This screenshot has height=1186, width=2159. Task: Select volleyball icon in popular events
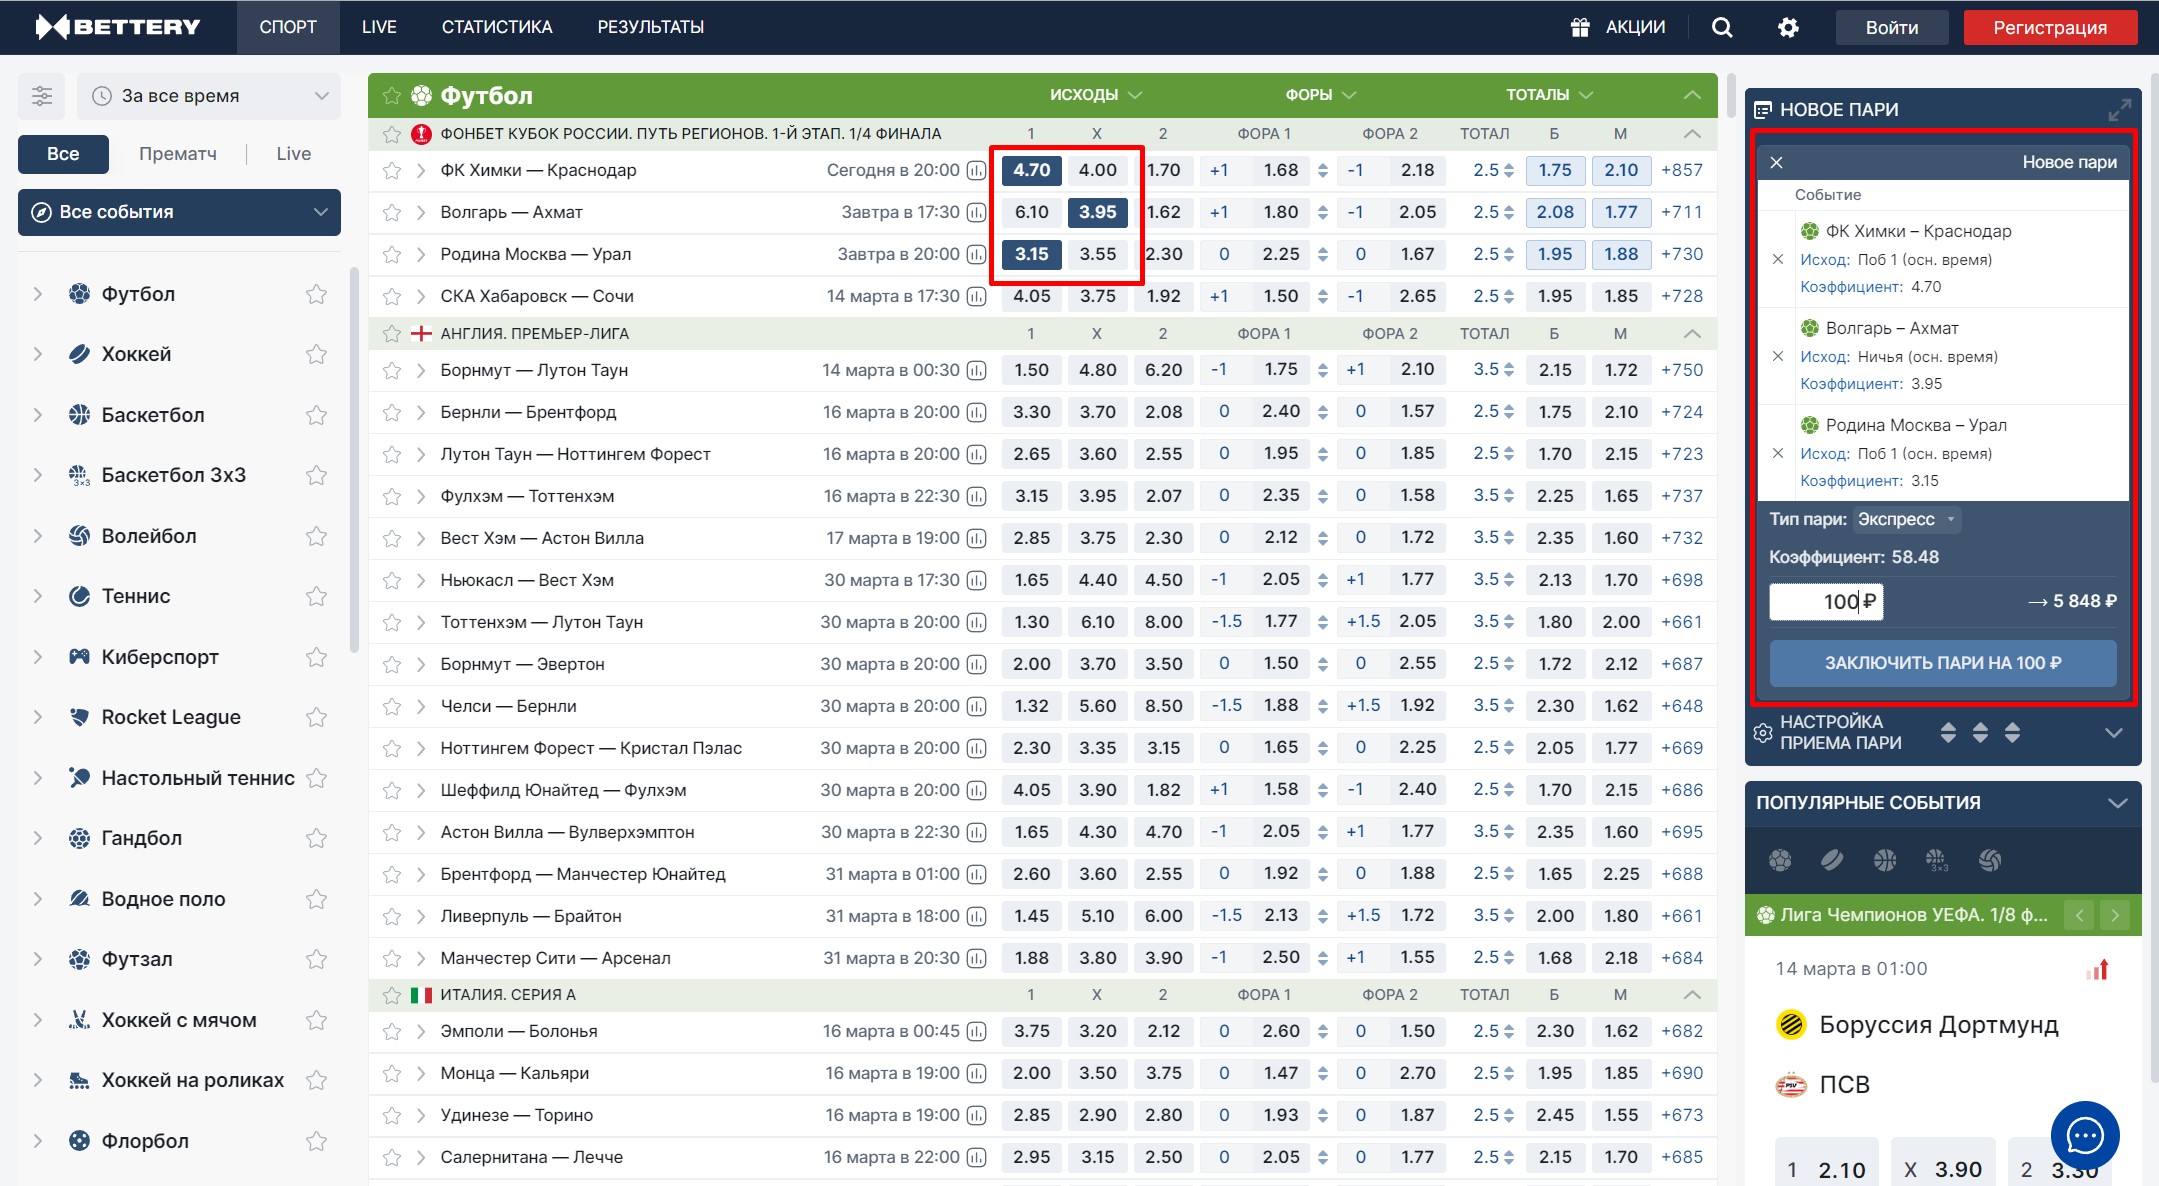(1990, 860)
